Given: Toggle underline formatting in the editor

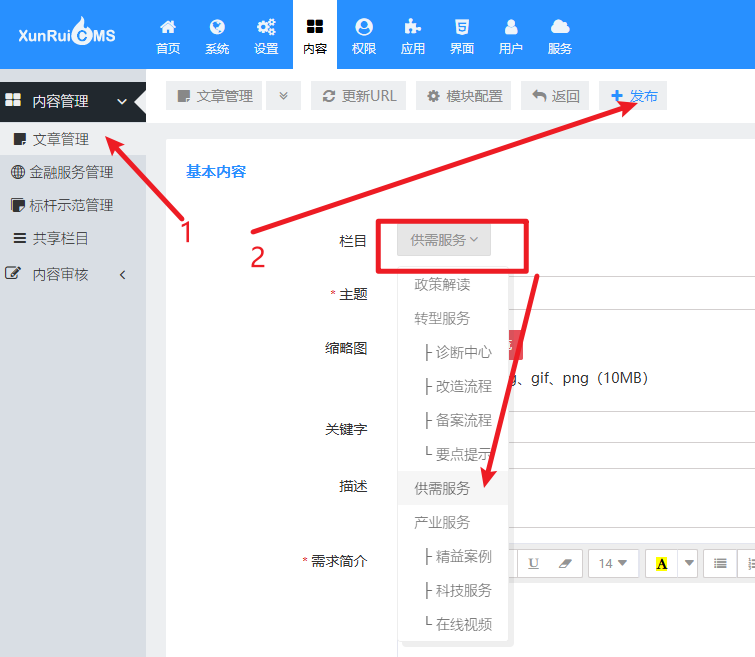Looking at the screenshot, I should point(533,564).
